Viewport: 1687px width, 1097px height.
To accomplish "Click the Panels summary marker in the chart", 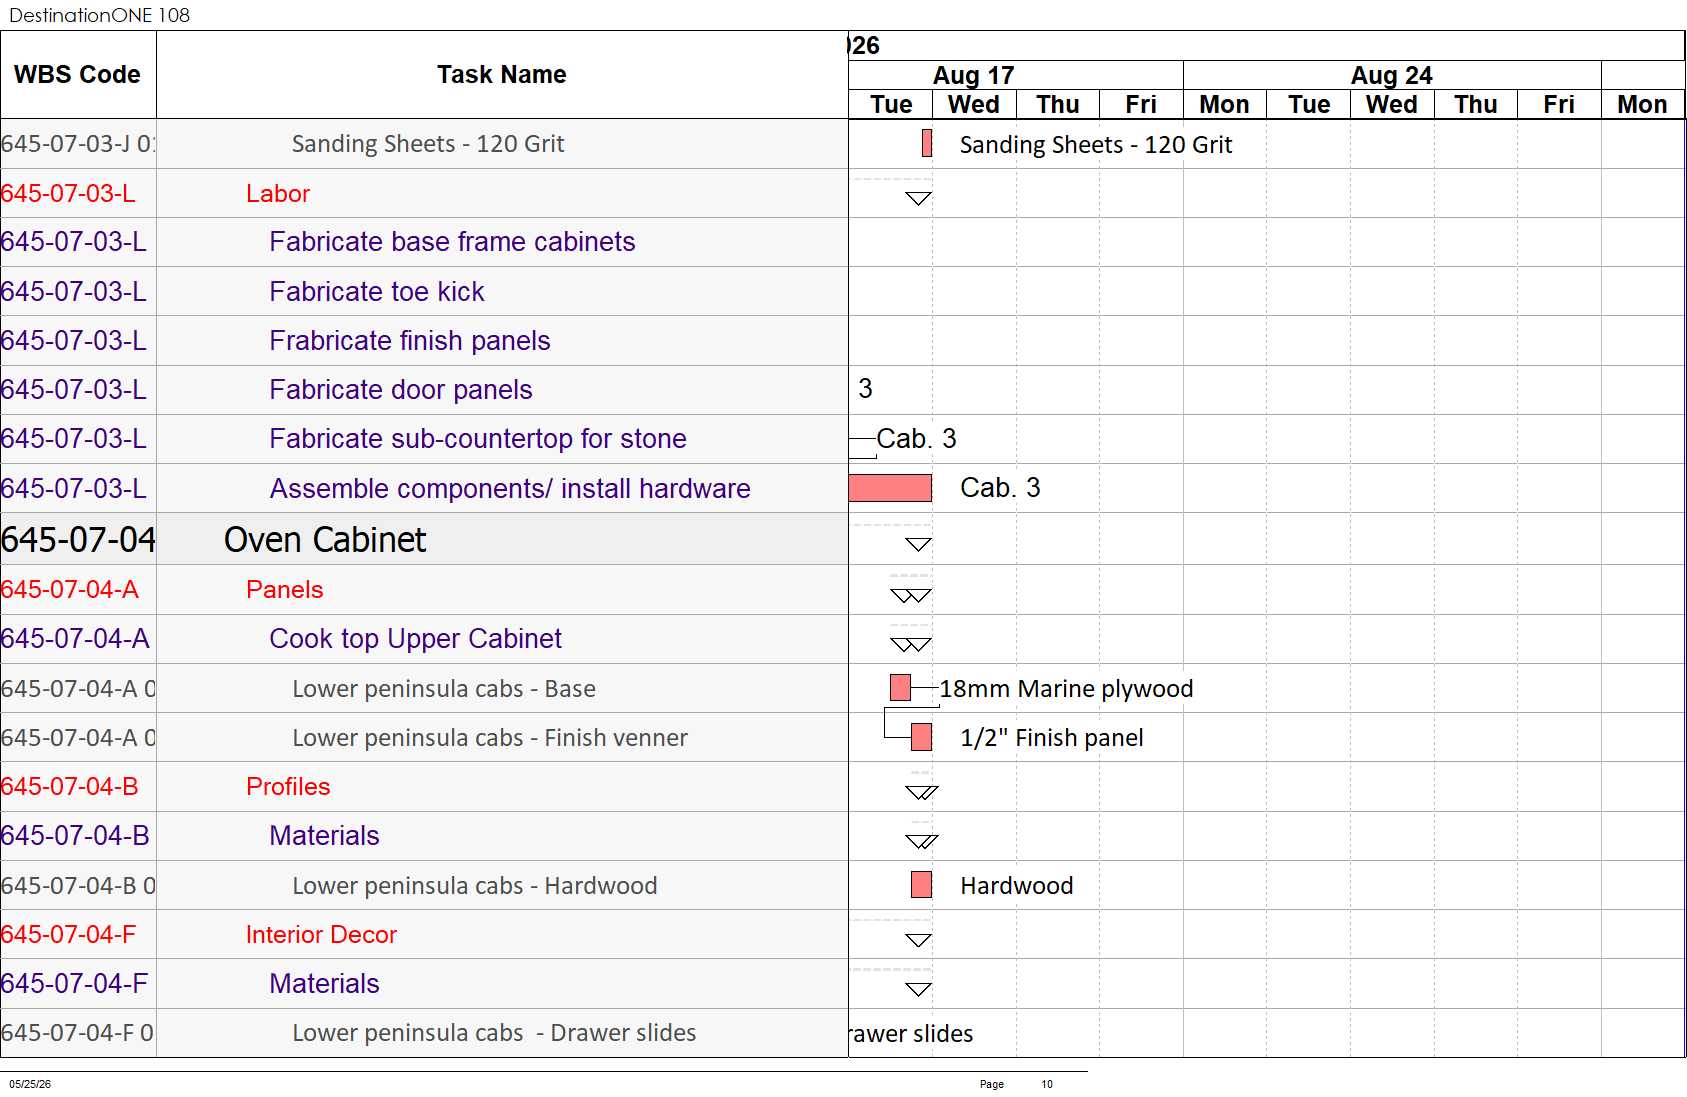I will [911, 595].
